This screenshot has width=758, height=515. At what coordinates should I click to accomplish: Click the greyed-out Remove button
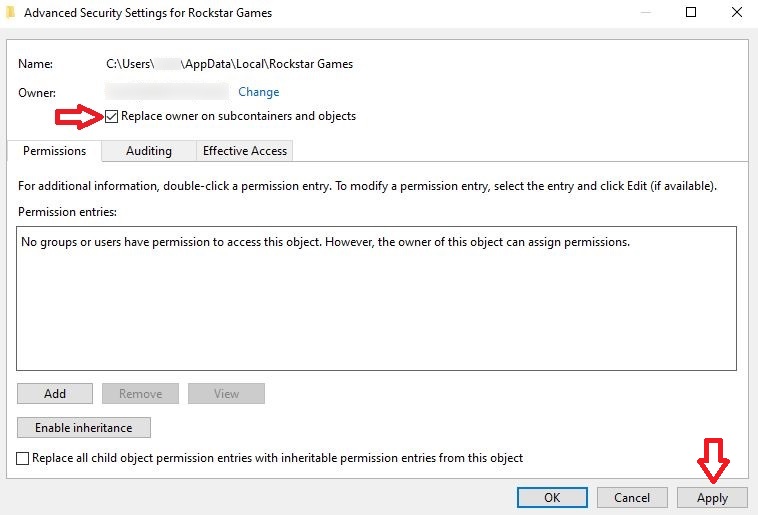pyautogui.click(x=141, y=394)
